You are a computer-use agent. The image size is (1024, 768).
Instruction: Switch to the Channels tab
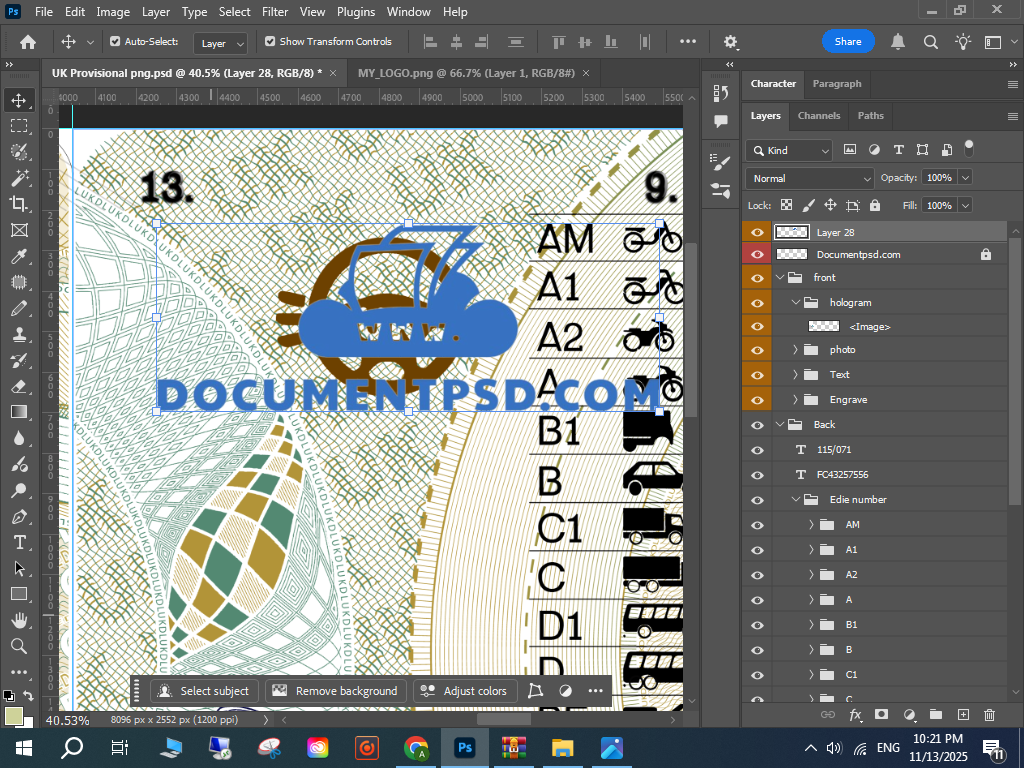(x=818, y=116)
